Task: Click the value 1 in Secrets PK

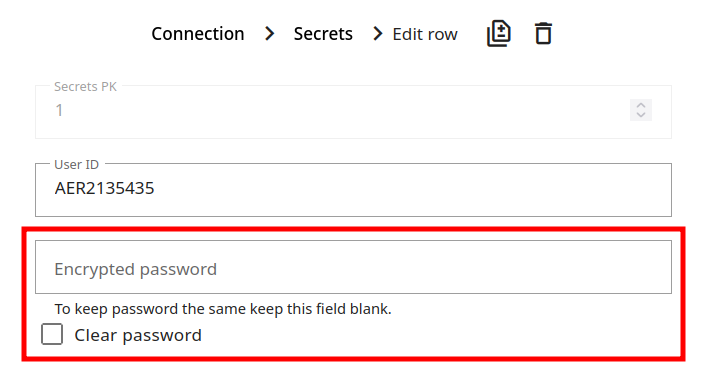Action: tap(59, 110)
